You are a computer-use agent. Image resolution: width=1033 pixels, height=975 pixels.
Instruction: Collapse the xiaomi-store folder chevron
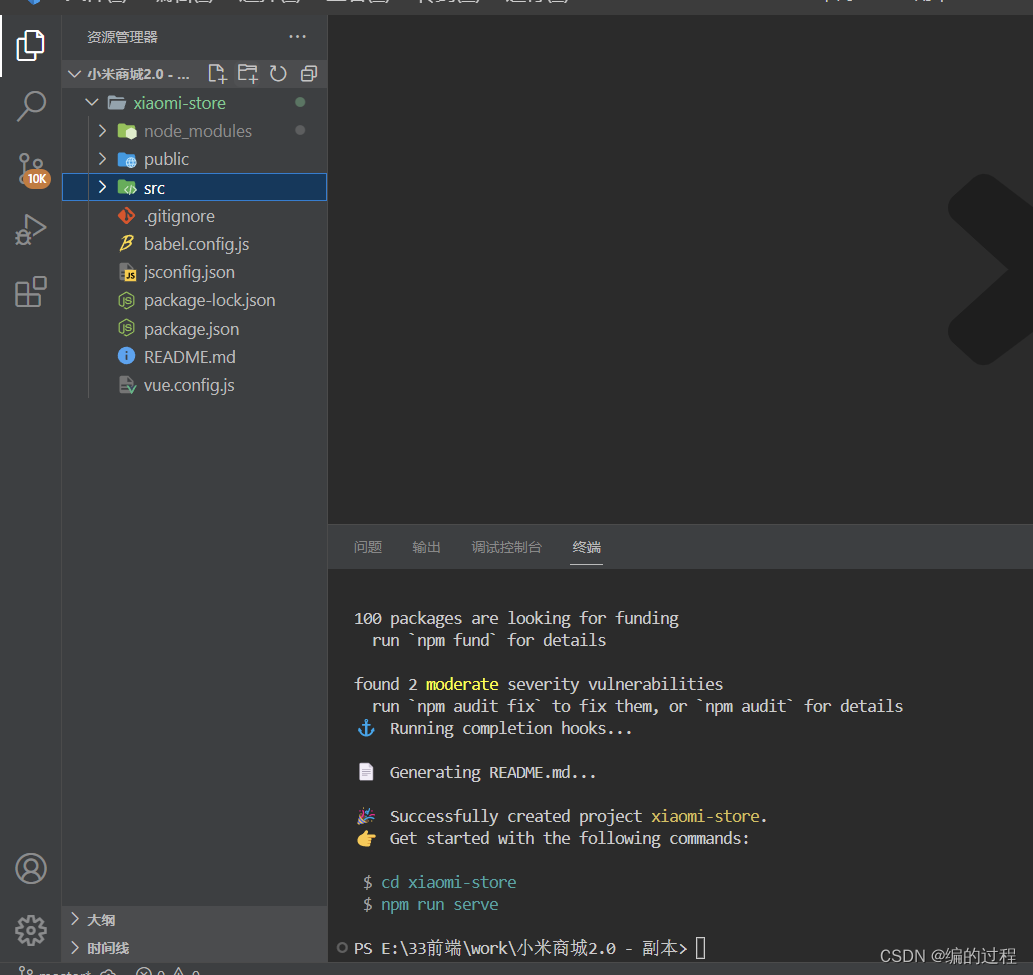point(92,102)
